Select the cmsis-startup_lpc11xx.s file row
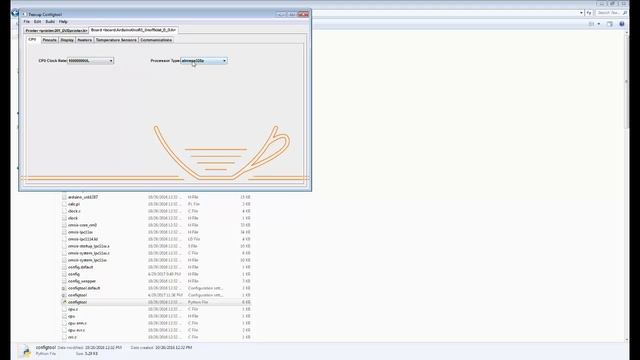The width and height of the screenshot is (640, 360). pos(156,246)
